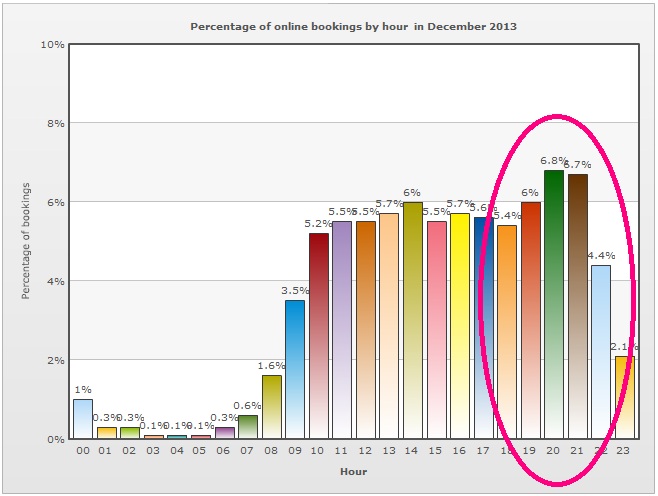658x496 pixels.
Task: Click the pink bar for hour 15
Action: click(x=436, y=330)
